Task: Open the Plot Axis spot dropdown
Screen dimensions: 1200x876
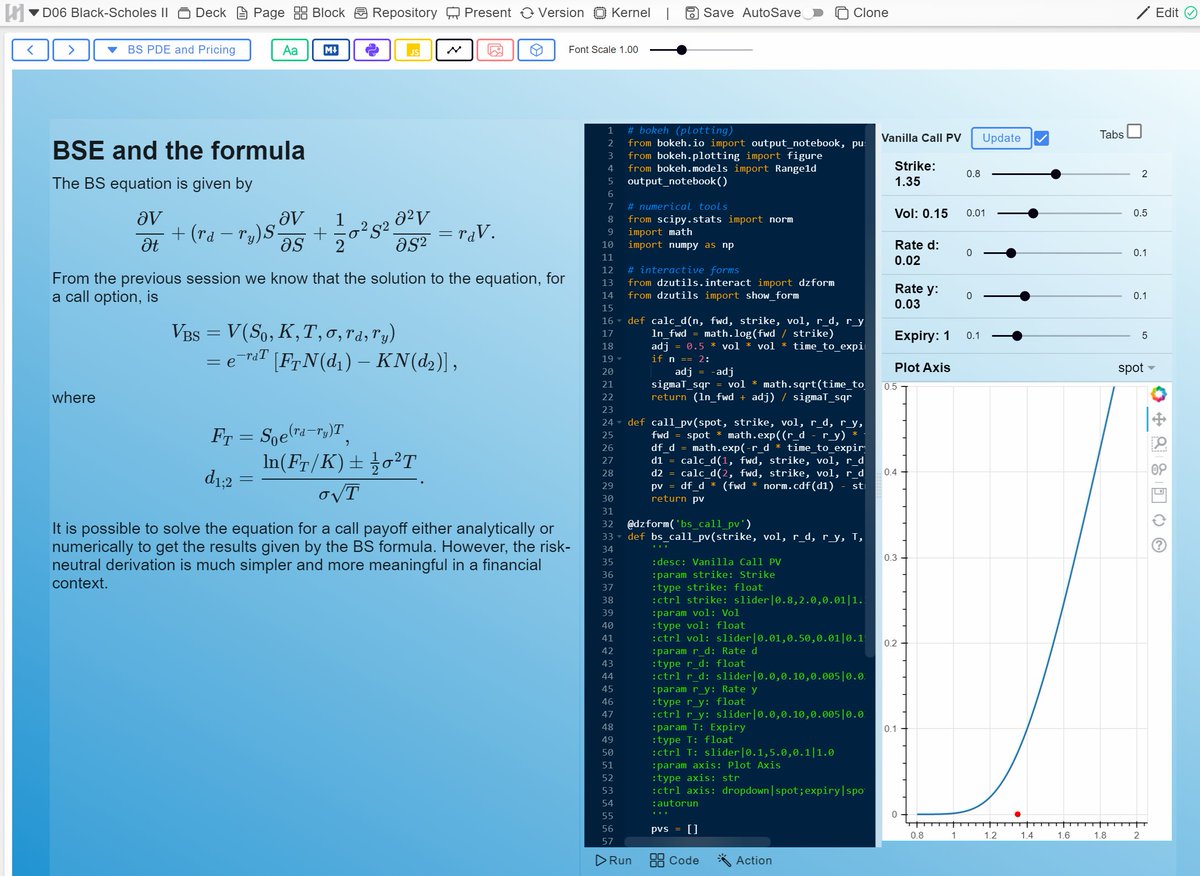Action: 1136,368
